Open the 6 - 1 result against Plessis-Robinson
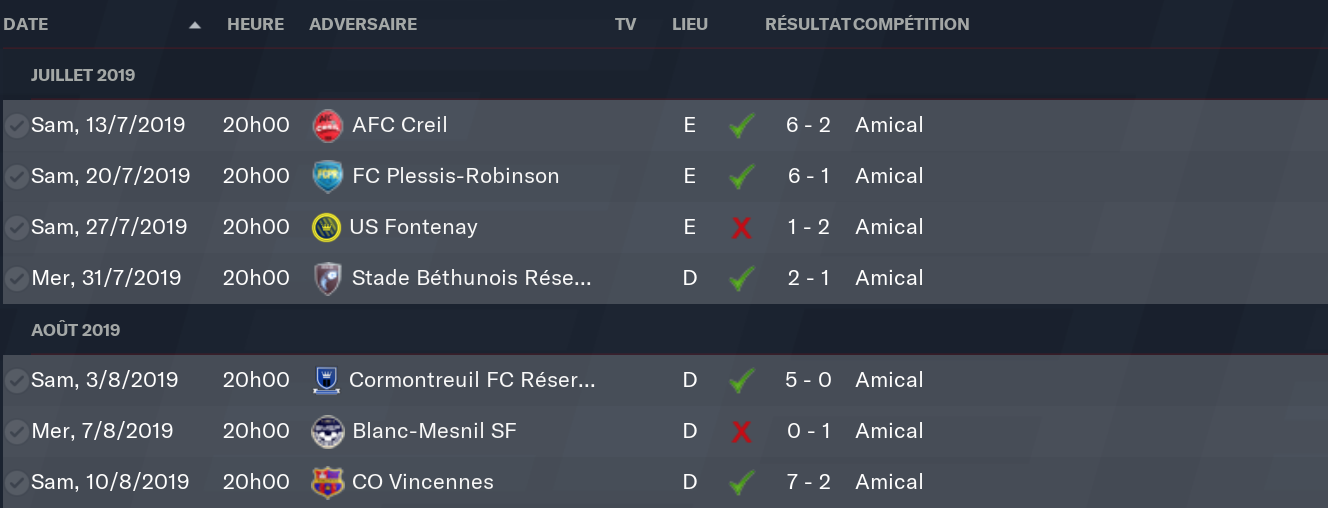 808,176
